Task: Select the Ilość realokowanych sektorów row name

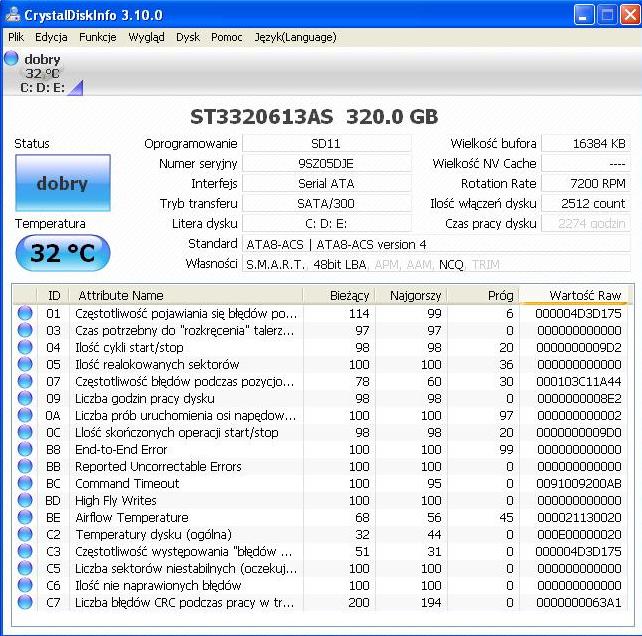Action: click(157, 364)
